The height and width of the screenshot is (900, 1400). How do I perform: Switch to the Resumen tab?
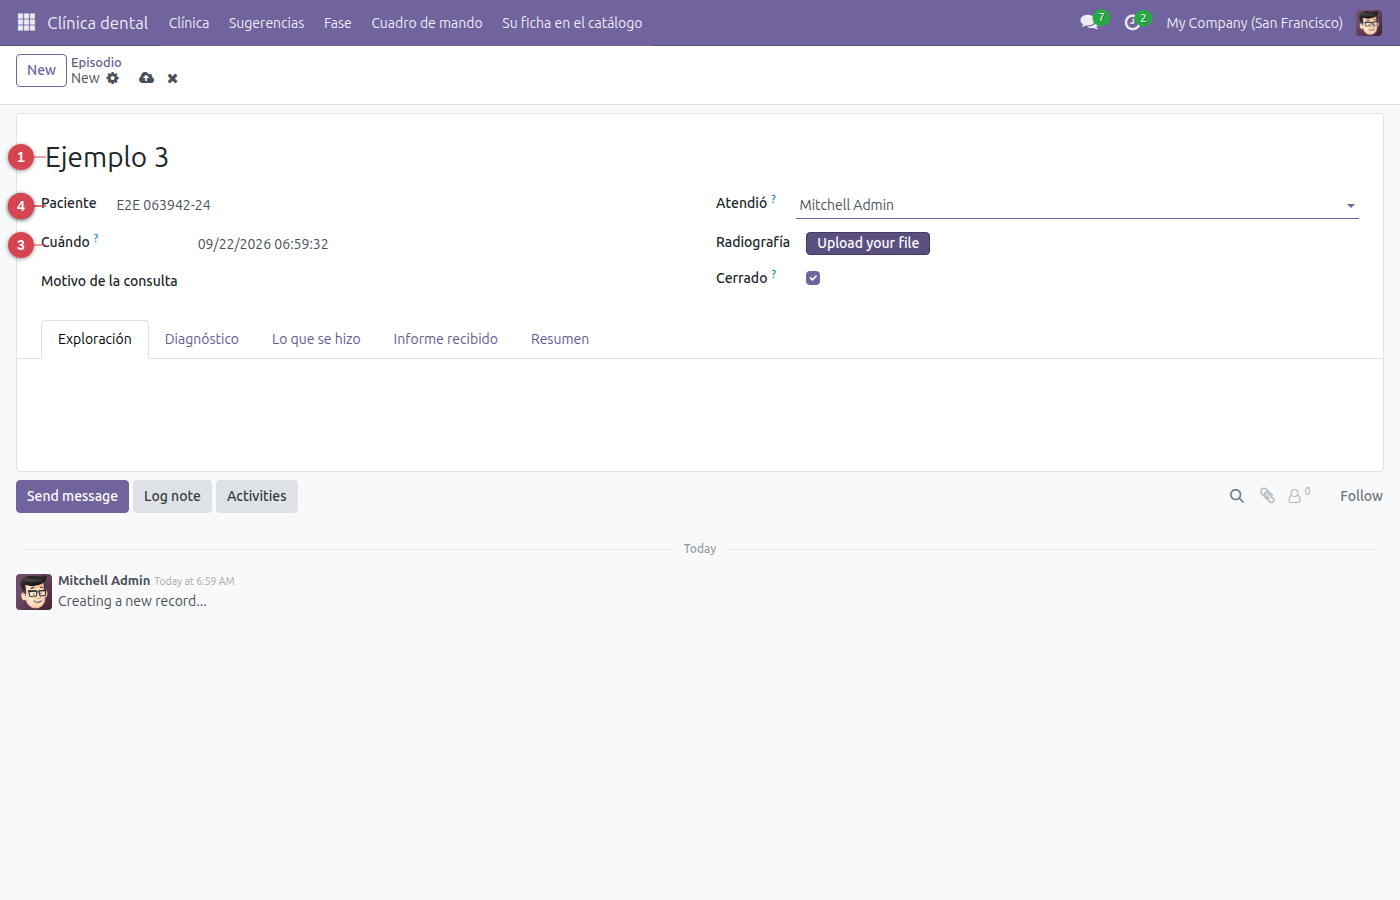click(560, 339)
